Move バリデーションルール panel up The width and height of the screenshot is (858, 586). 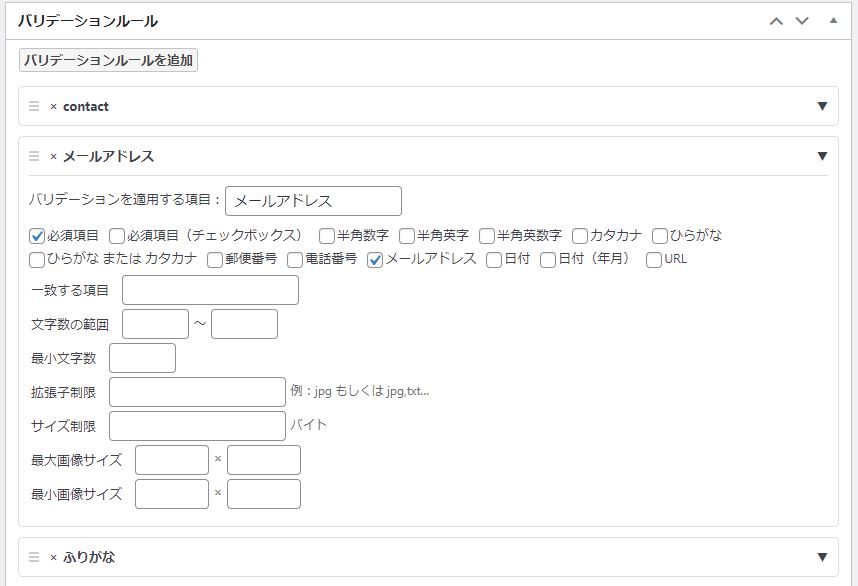click(x=776, y=21)
